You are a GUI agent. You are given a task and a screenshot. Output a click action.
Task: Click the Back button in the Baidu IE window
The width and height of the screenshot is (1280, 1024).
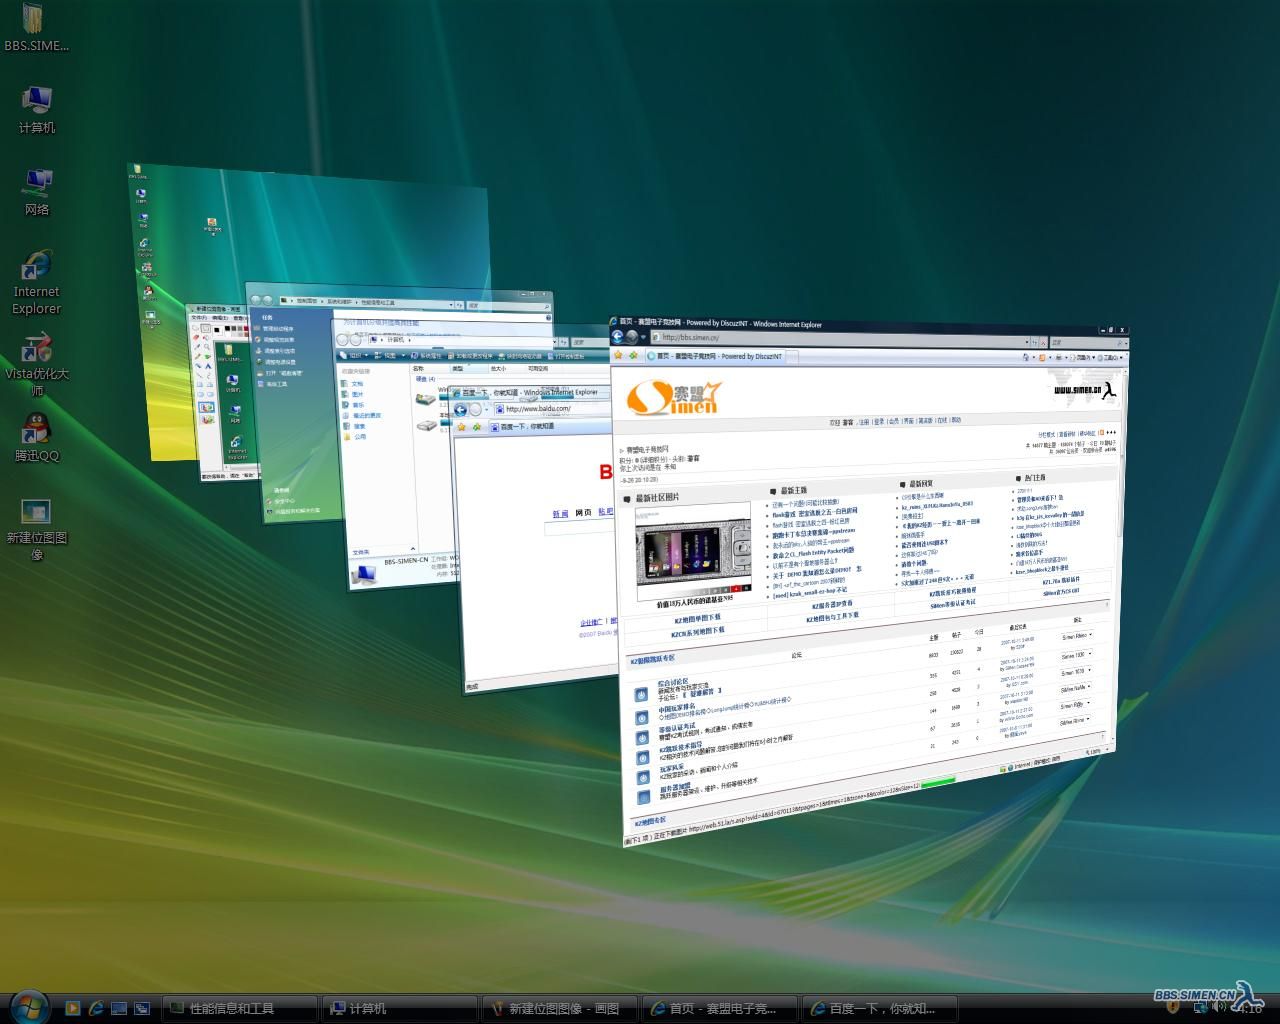pyautogui.click(x=461, y=409)
